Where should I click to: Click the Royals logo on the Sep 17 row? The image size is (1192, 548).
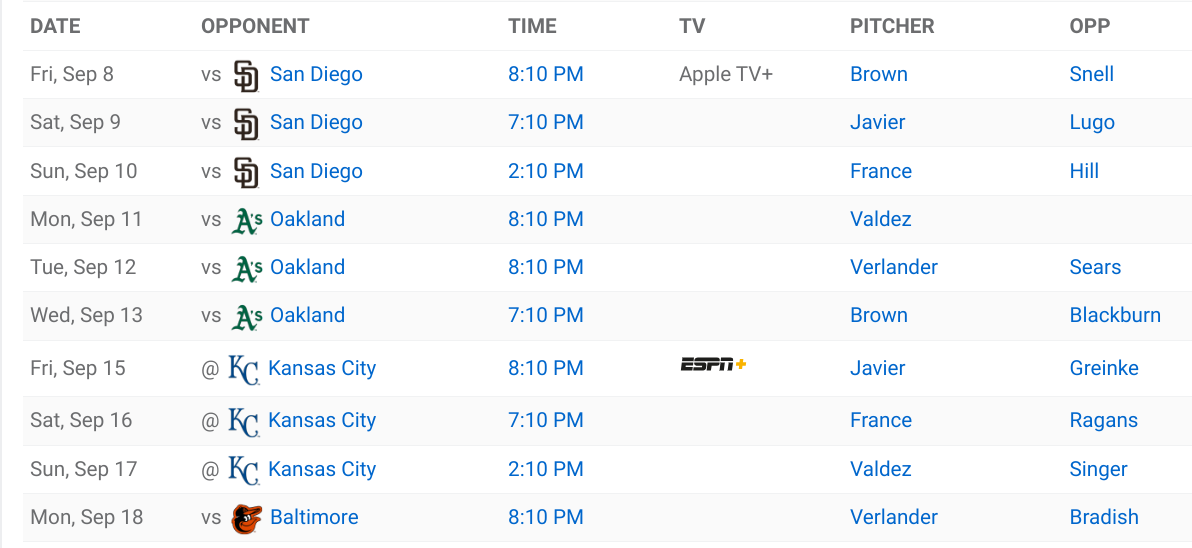tap(244, 470)
